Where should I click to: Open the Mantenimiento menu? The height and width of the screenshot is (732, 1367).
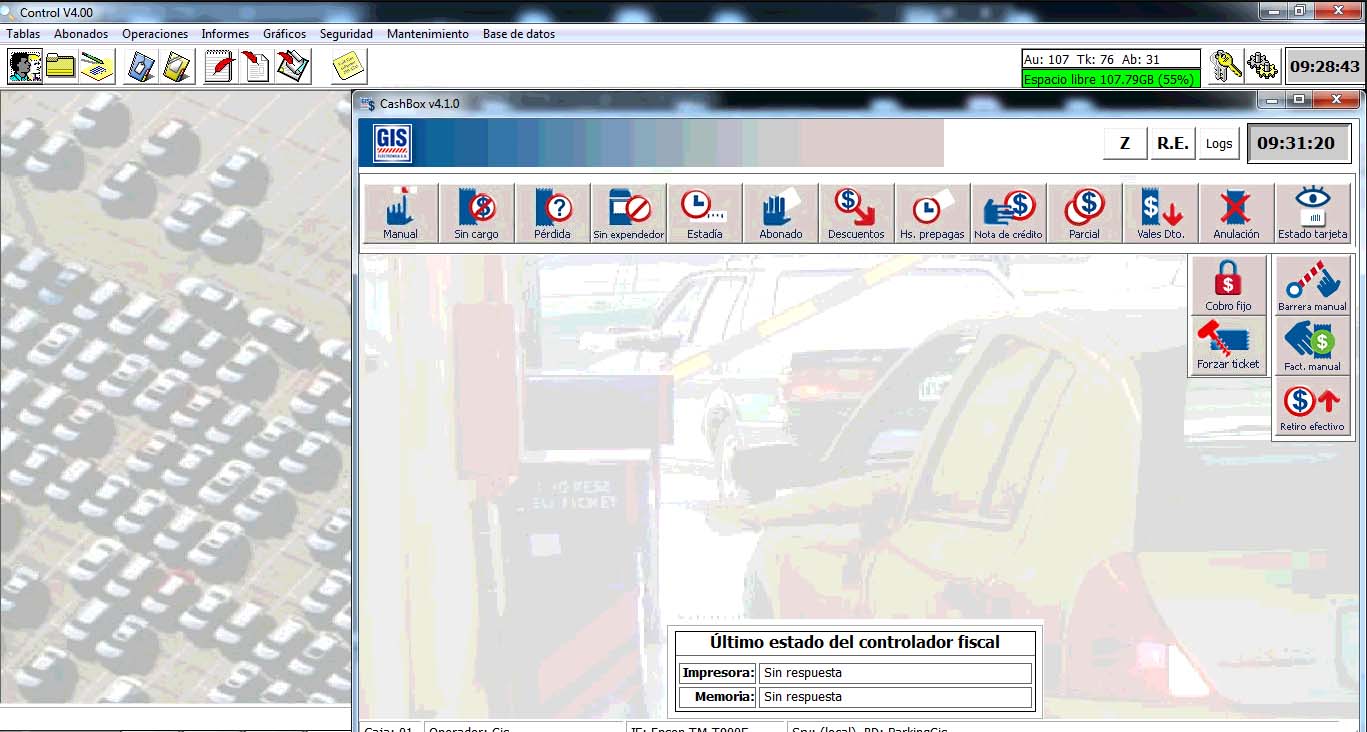[428, 34]
